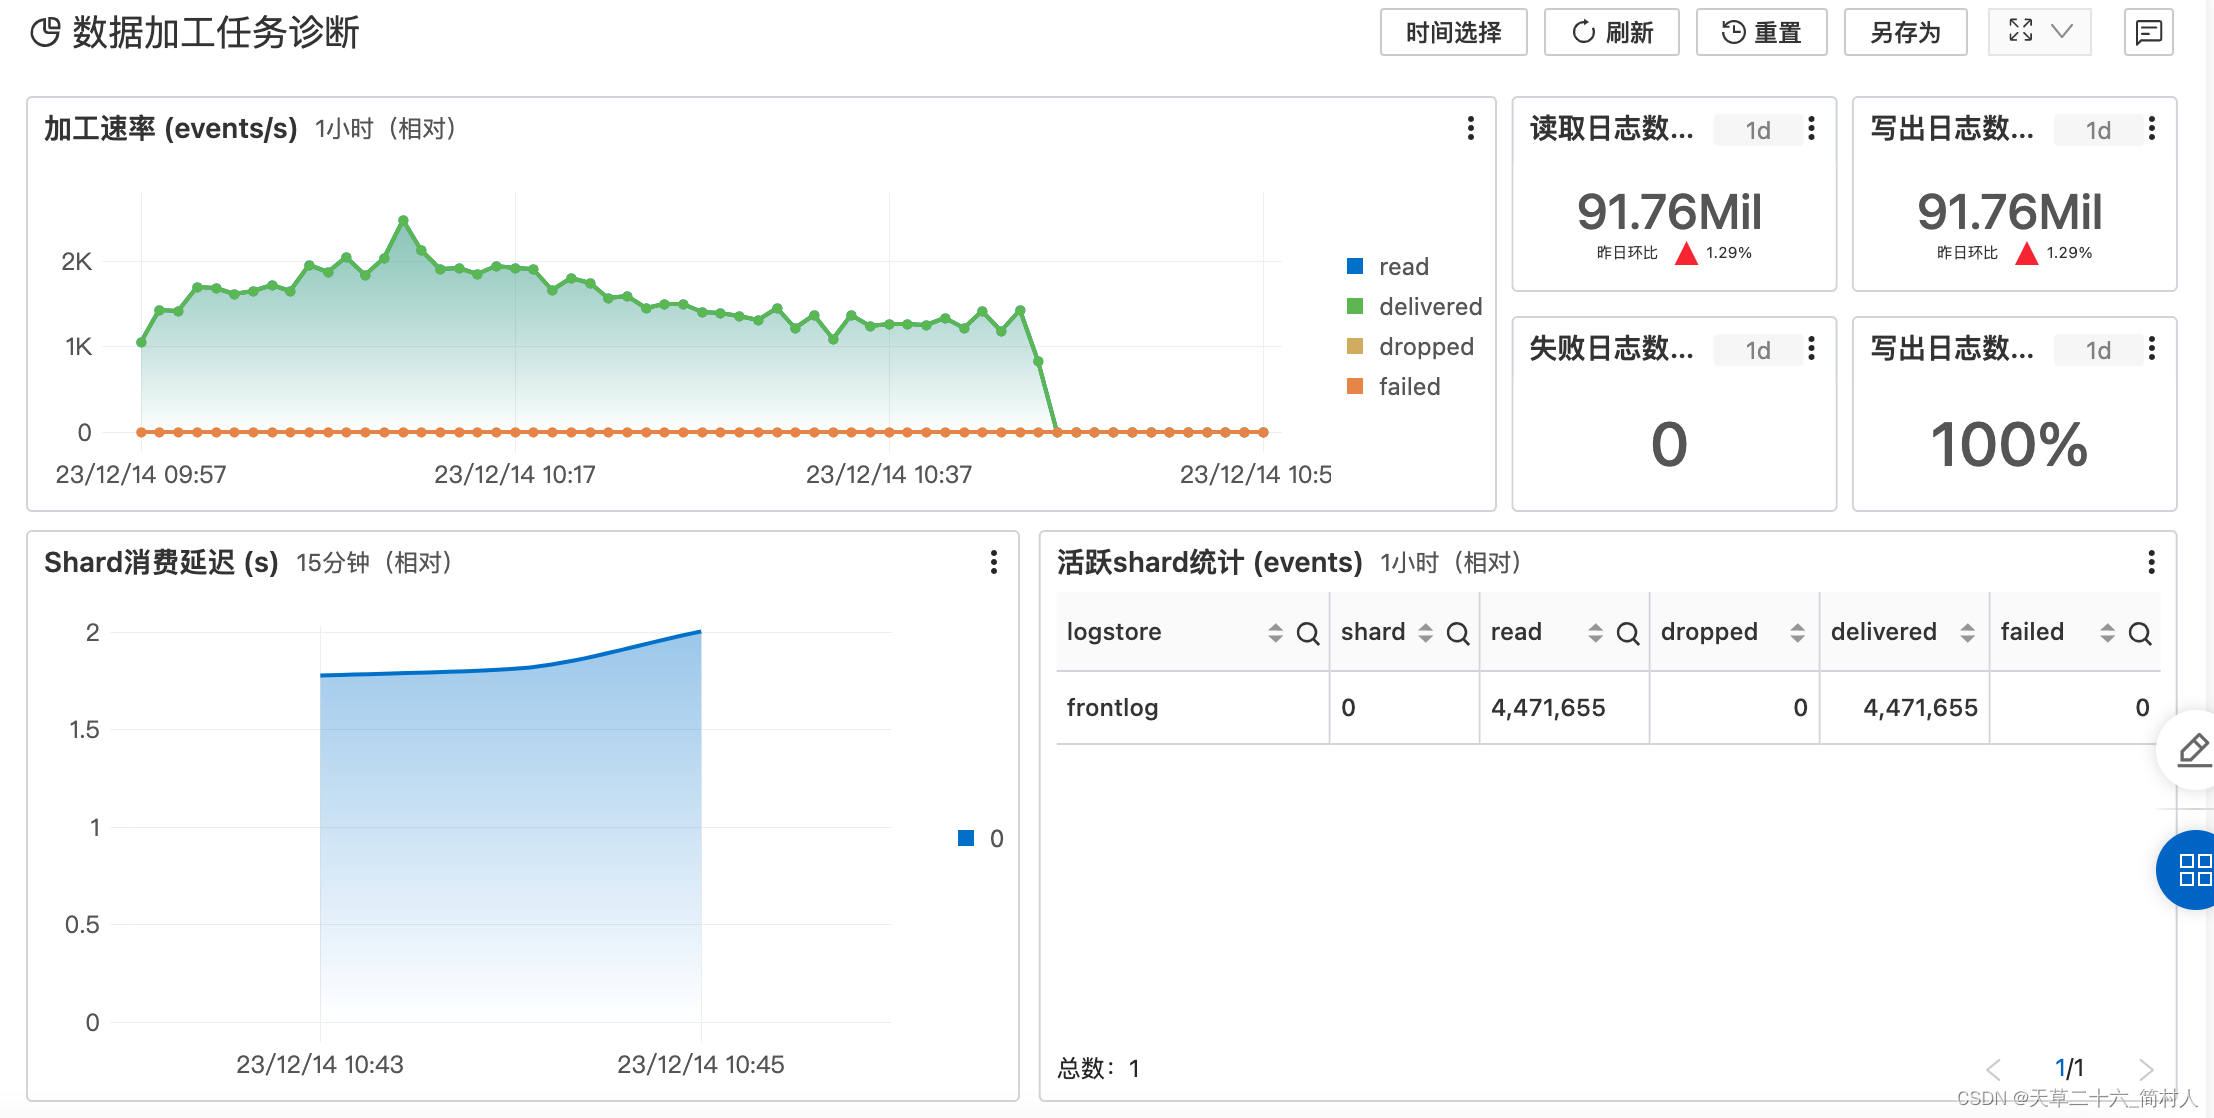Search within the failed column

tap(2140, 632)
